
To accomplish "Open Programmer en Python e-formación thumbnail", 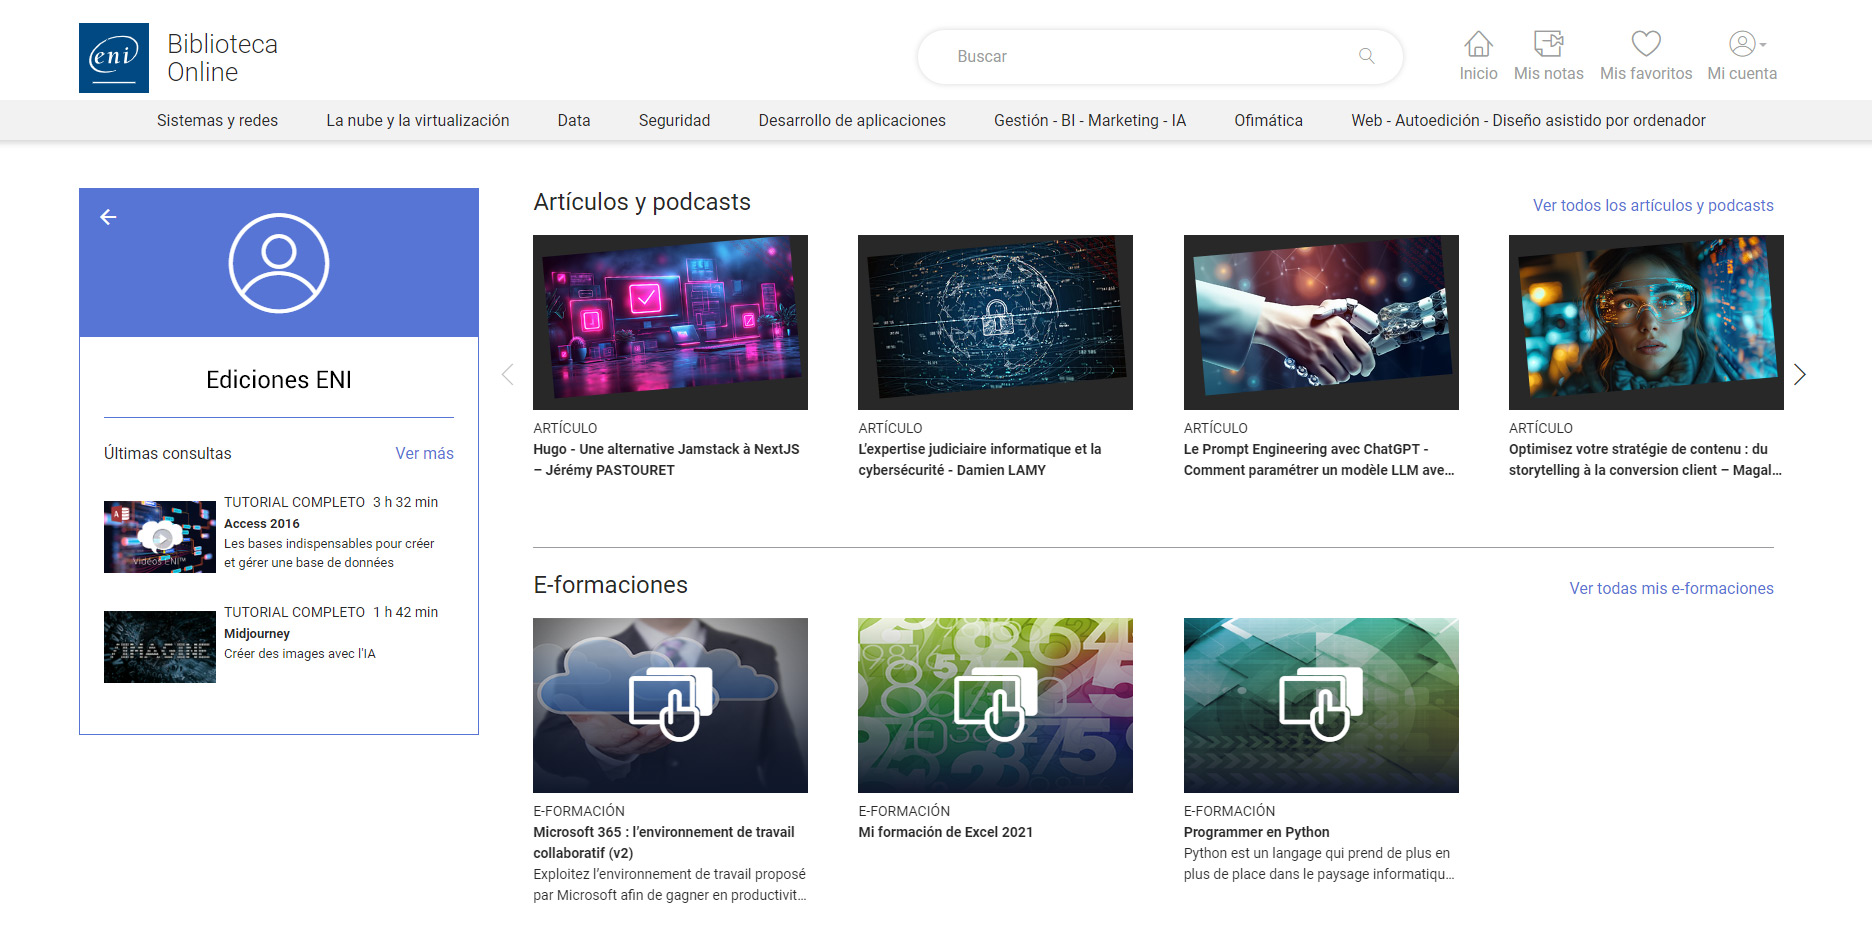I will (x=1320, y=705).
